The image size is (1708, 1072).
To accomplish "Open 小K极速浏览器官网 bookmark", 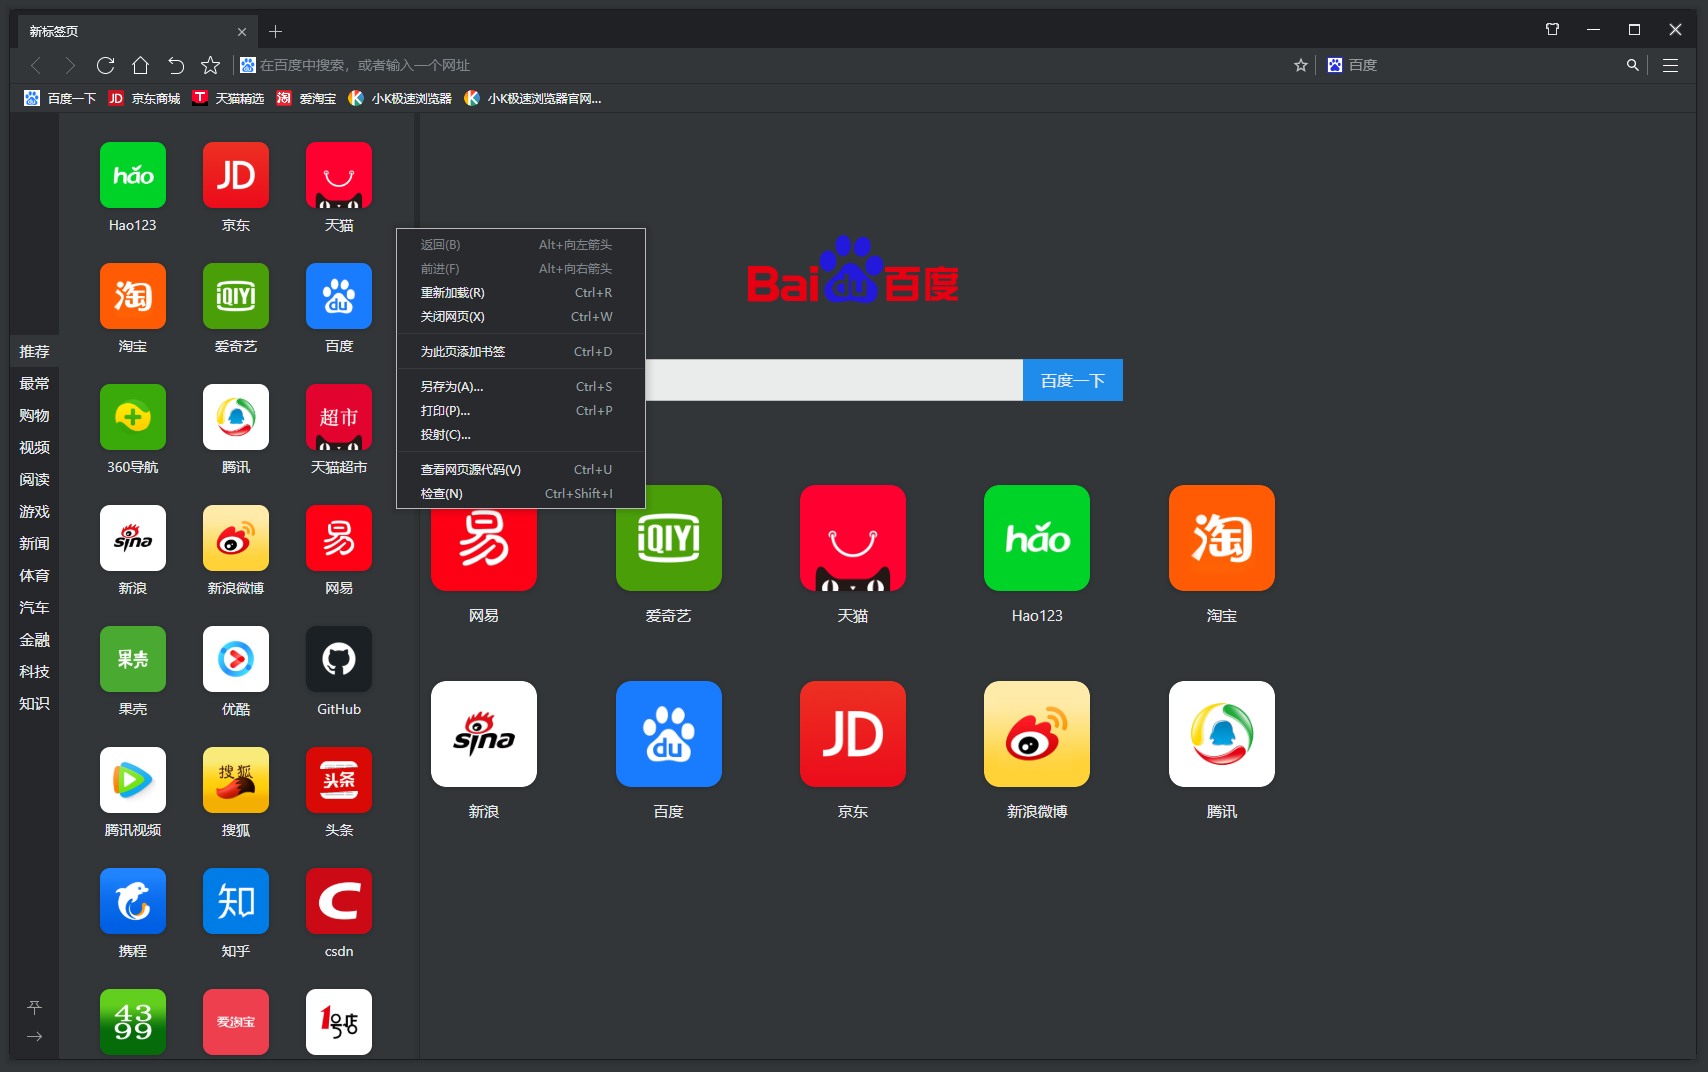I will (534, 98).
